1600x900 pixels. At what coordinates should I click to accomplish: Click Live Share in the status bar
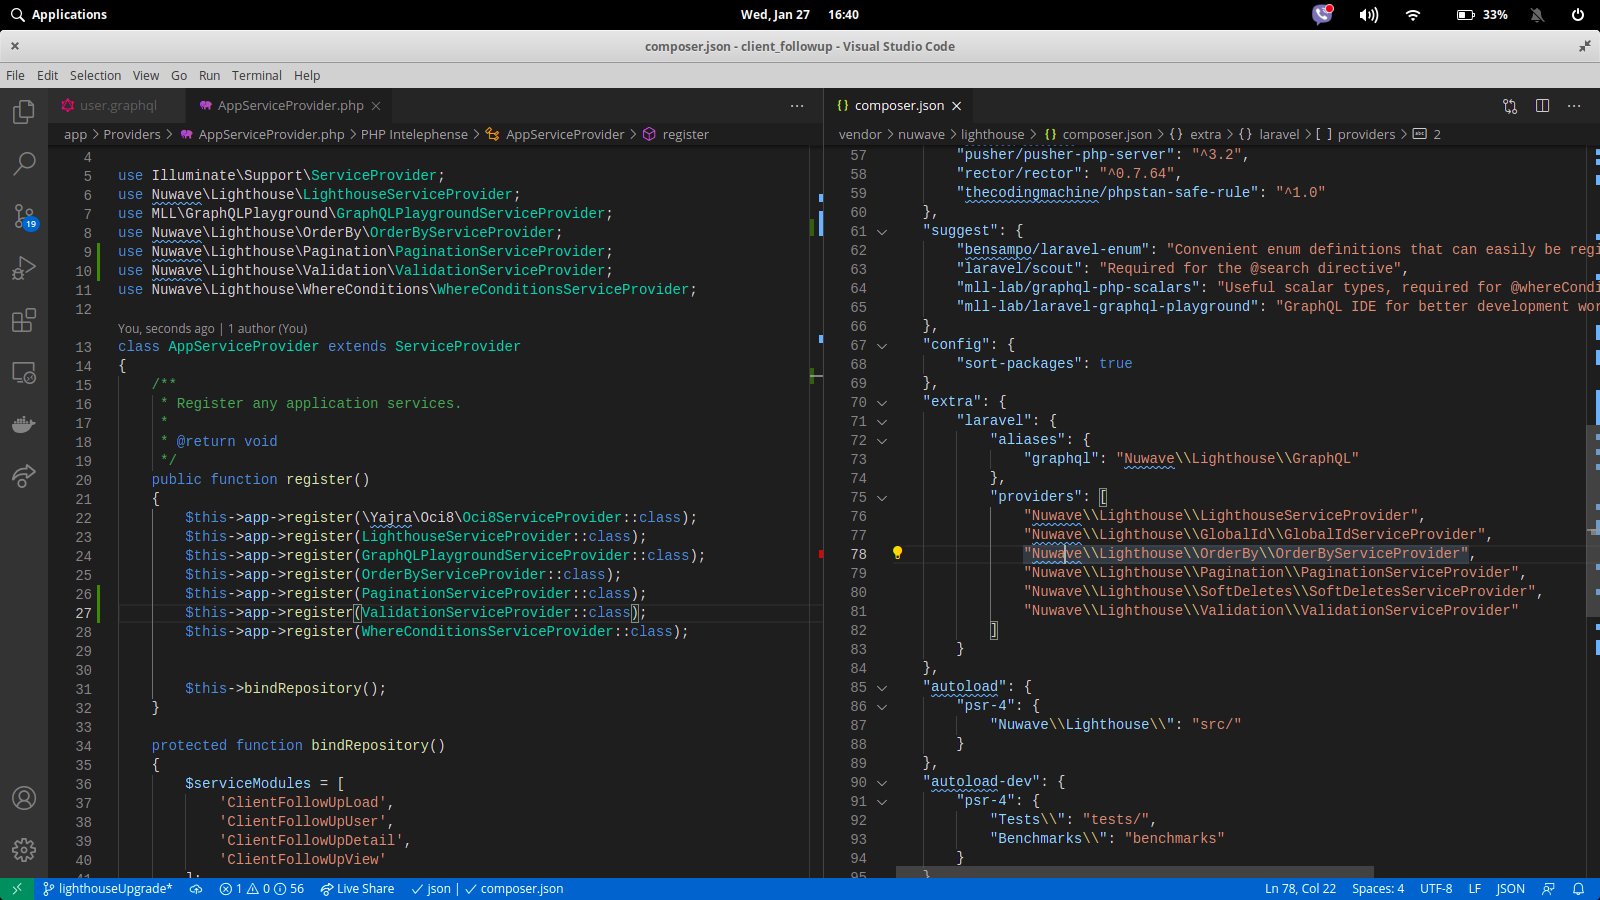pyautogui.click(x=357, y=889)
